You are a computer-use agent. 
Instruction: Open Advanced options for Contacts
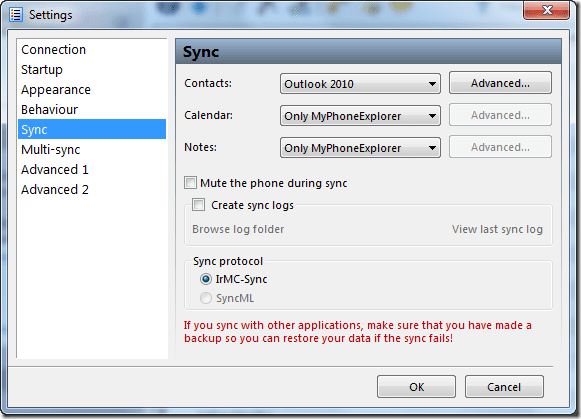(x=500, y=83)
